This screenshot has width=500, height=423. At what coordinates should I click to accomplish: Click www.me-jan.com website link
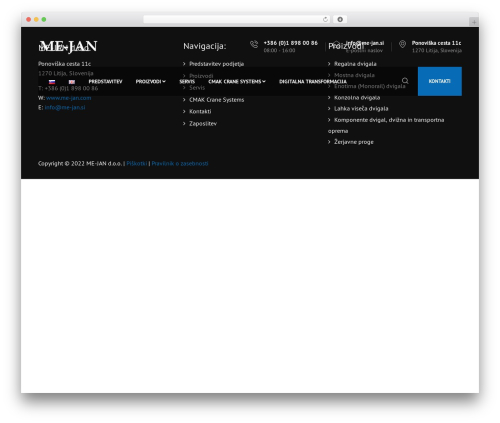tap(69, 98)
